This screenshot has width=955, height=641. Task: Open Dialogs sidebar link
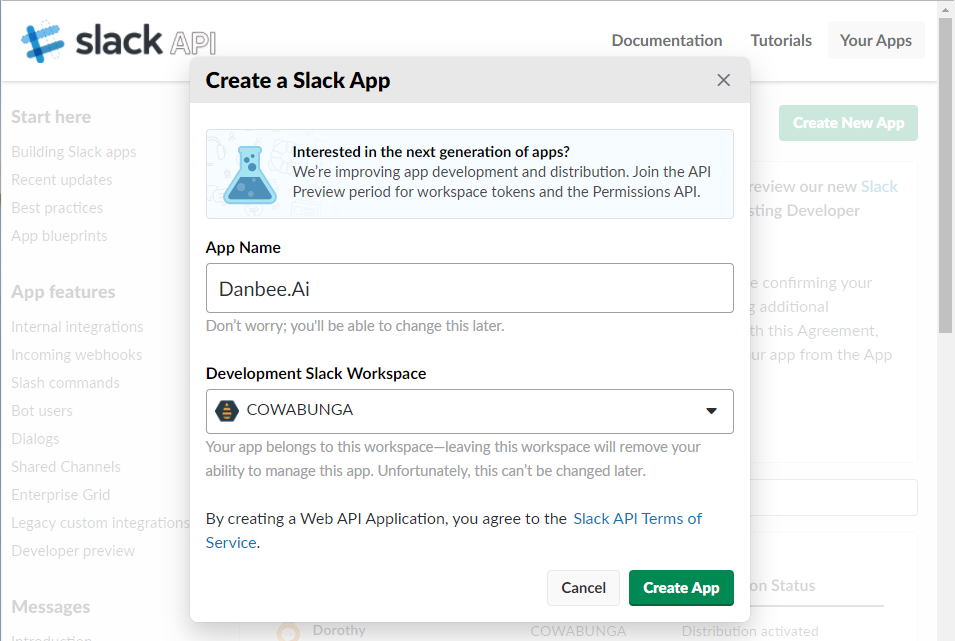click(35, 439)
